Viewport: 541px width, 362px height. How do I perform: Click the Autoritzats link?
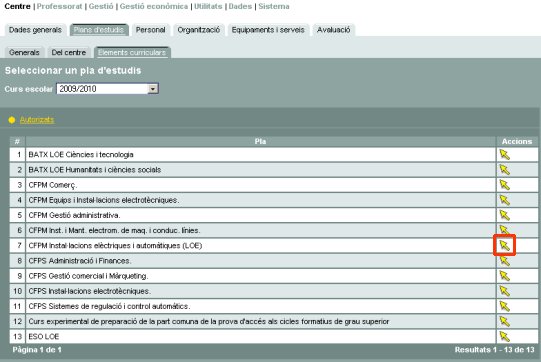(x=37, y=120)
